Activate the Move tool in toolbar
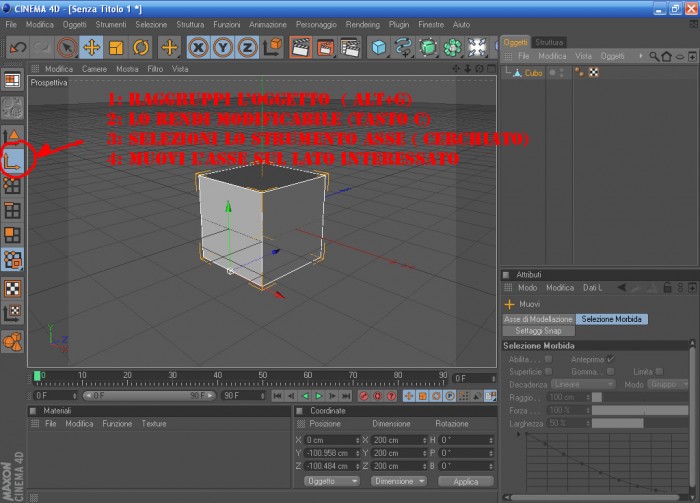This screenshot has width=700, height=503. pos(91,47)
